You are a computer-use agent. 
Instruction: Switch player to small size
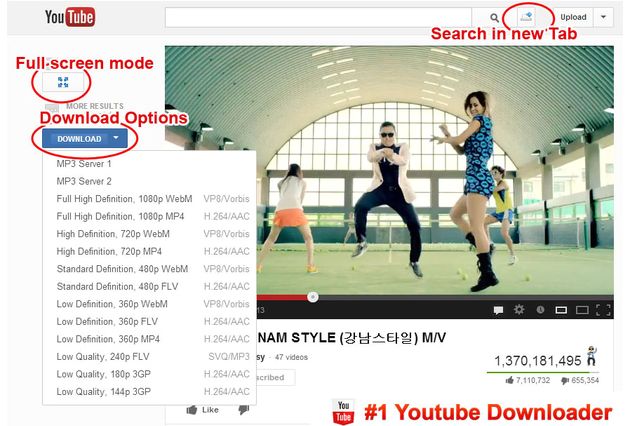tap(561, 310)
